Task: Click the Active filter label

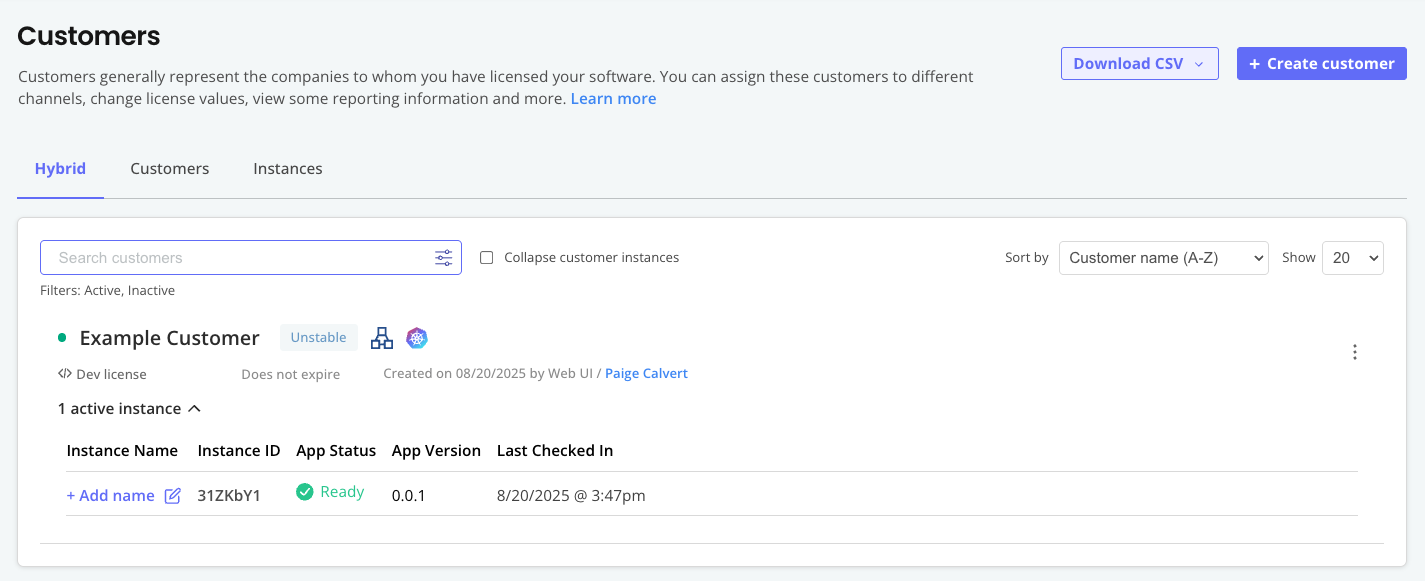Action: point(100,290)
